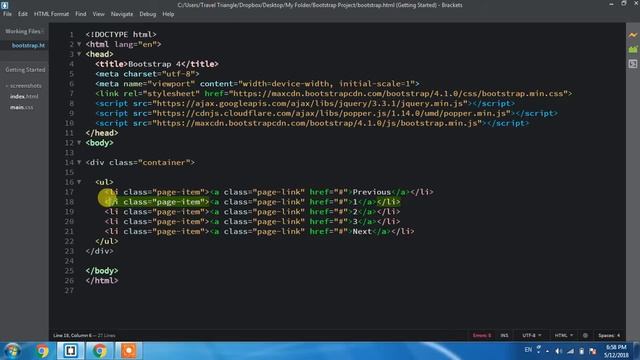Open the HTML Format menu
This screenshot has width=640, height=360.
coord(51,14)
